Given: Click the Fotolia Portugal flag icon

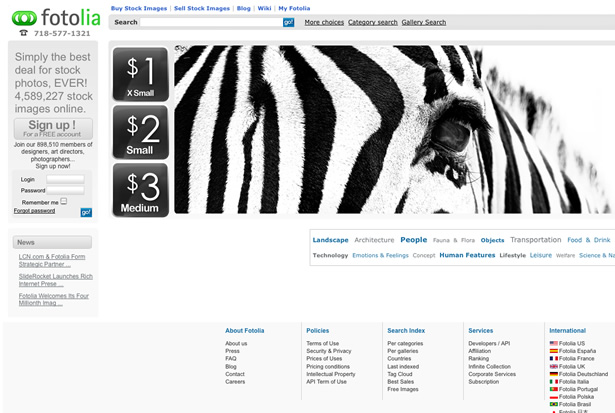Looking at the screenshot, I should click(x=553, y=389).
